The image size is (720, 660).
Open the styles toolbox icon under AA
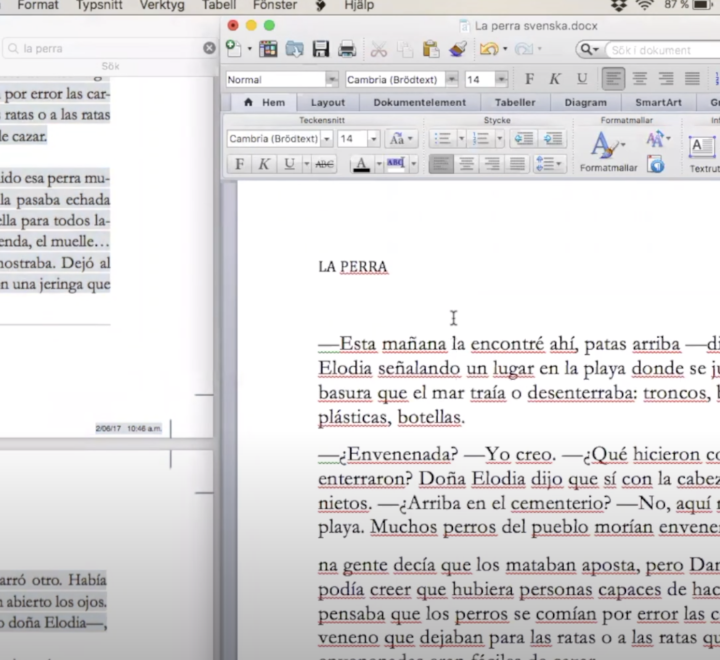[656, 164]
